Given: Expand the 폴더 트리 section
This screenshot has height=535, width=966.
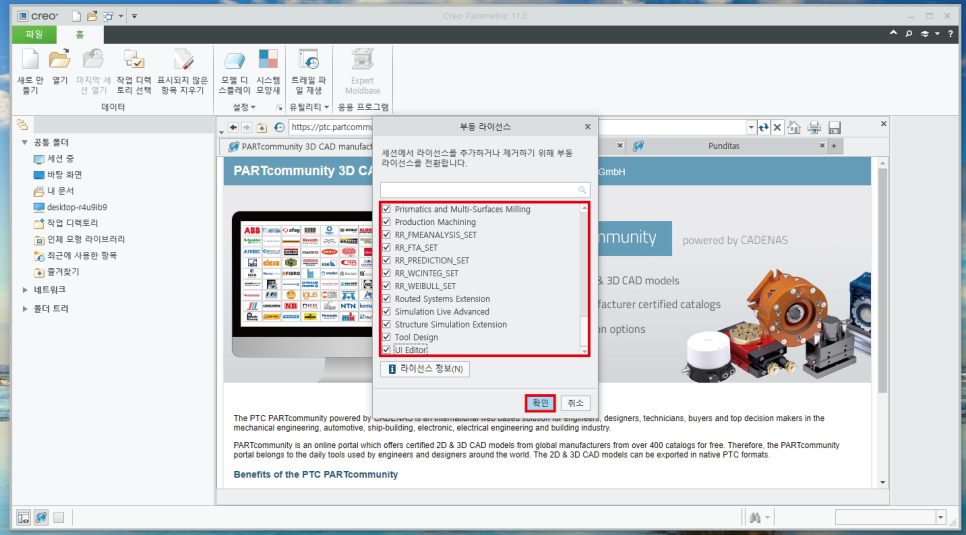Looking at the screenshot, I should coord(25,308).
